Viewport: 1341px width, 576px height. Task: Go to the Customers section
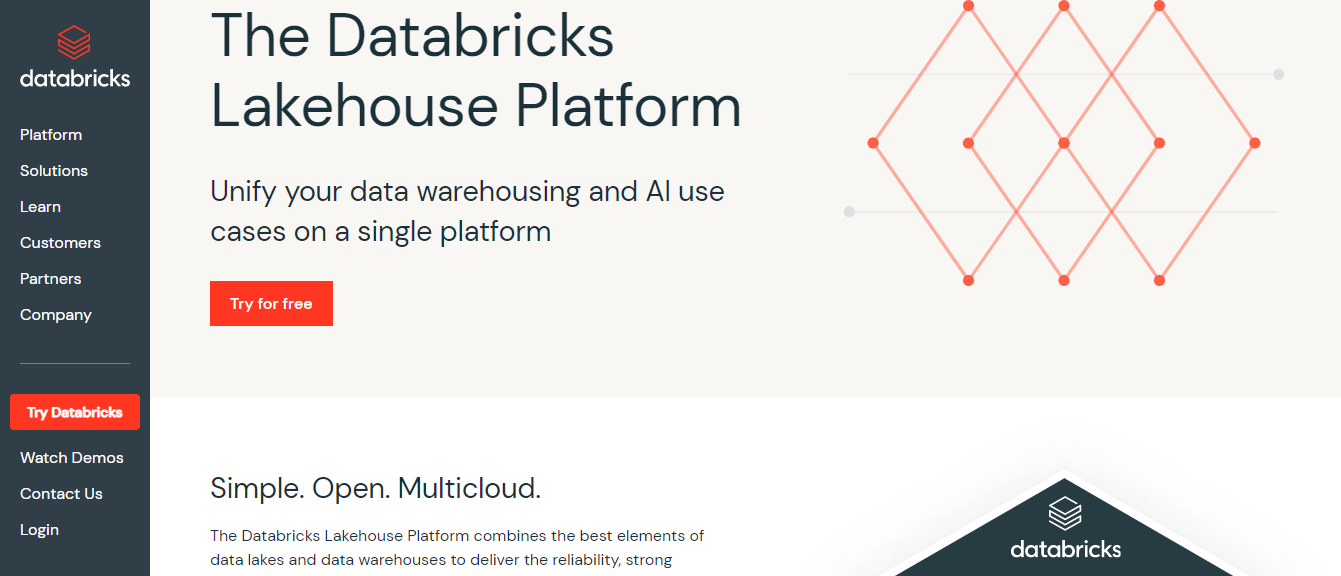(60, 243)
